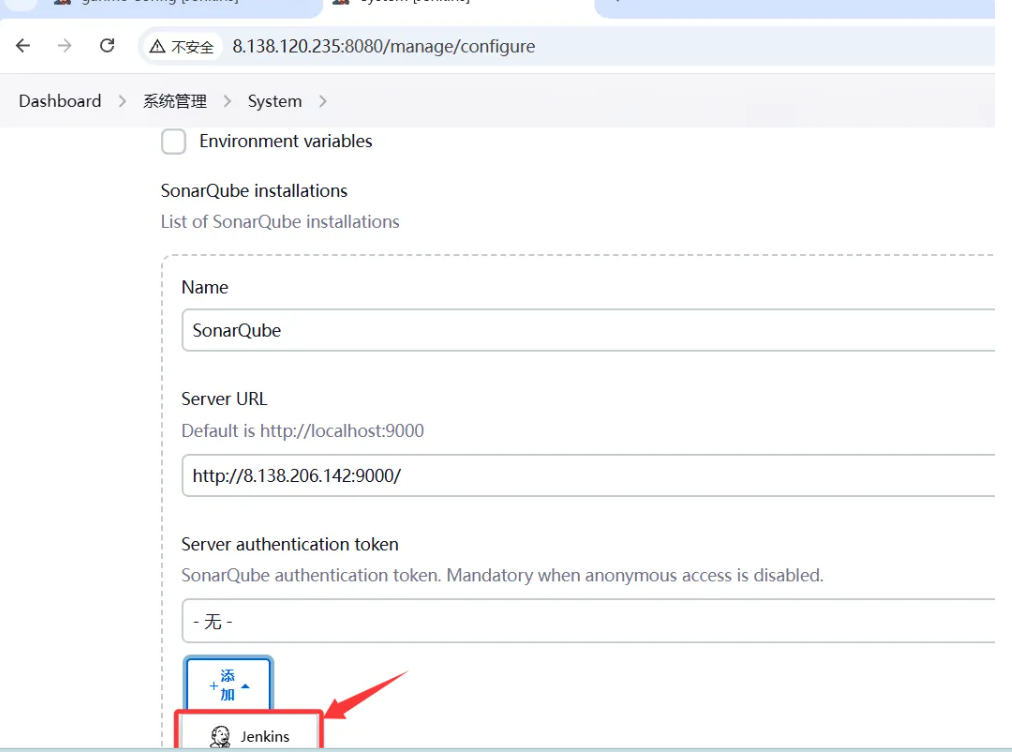Edit the SonarQube Name field
This screenshot has width=1012, height=752.
(x=588, y=330)
